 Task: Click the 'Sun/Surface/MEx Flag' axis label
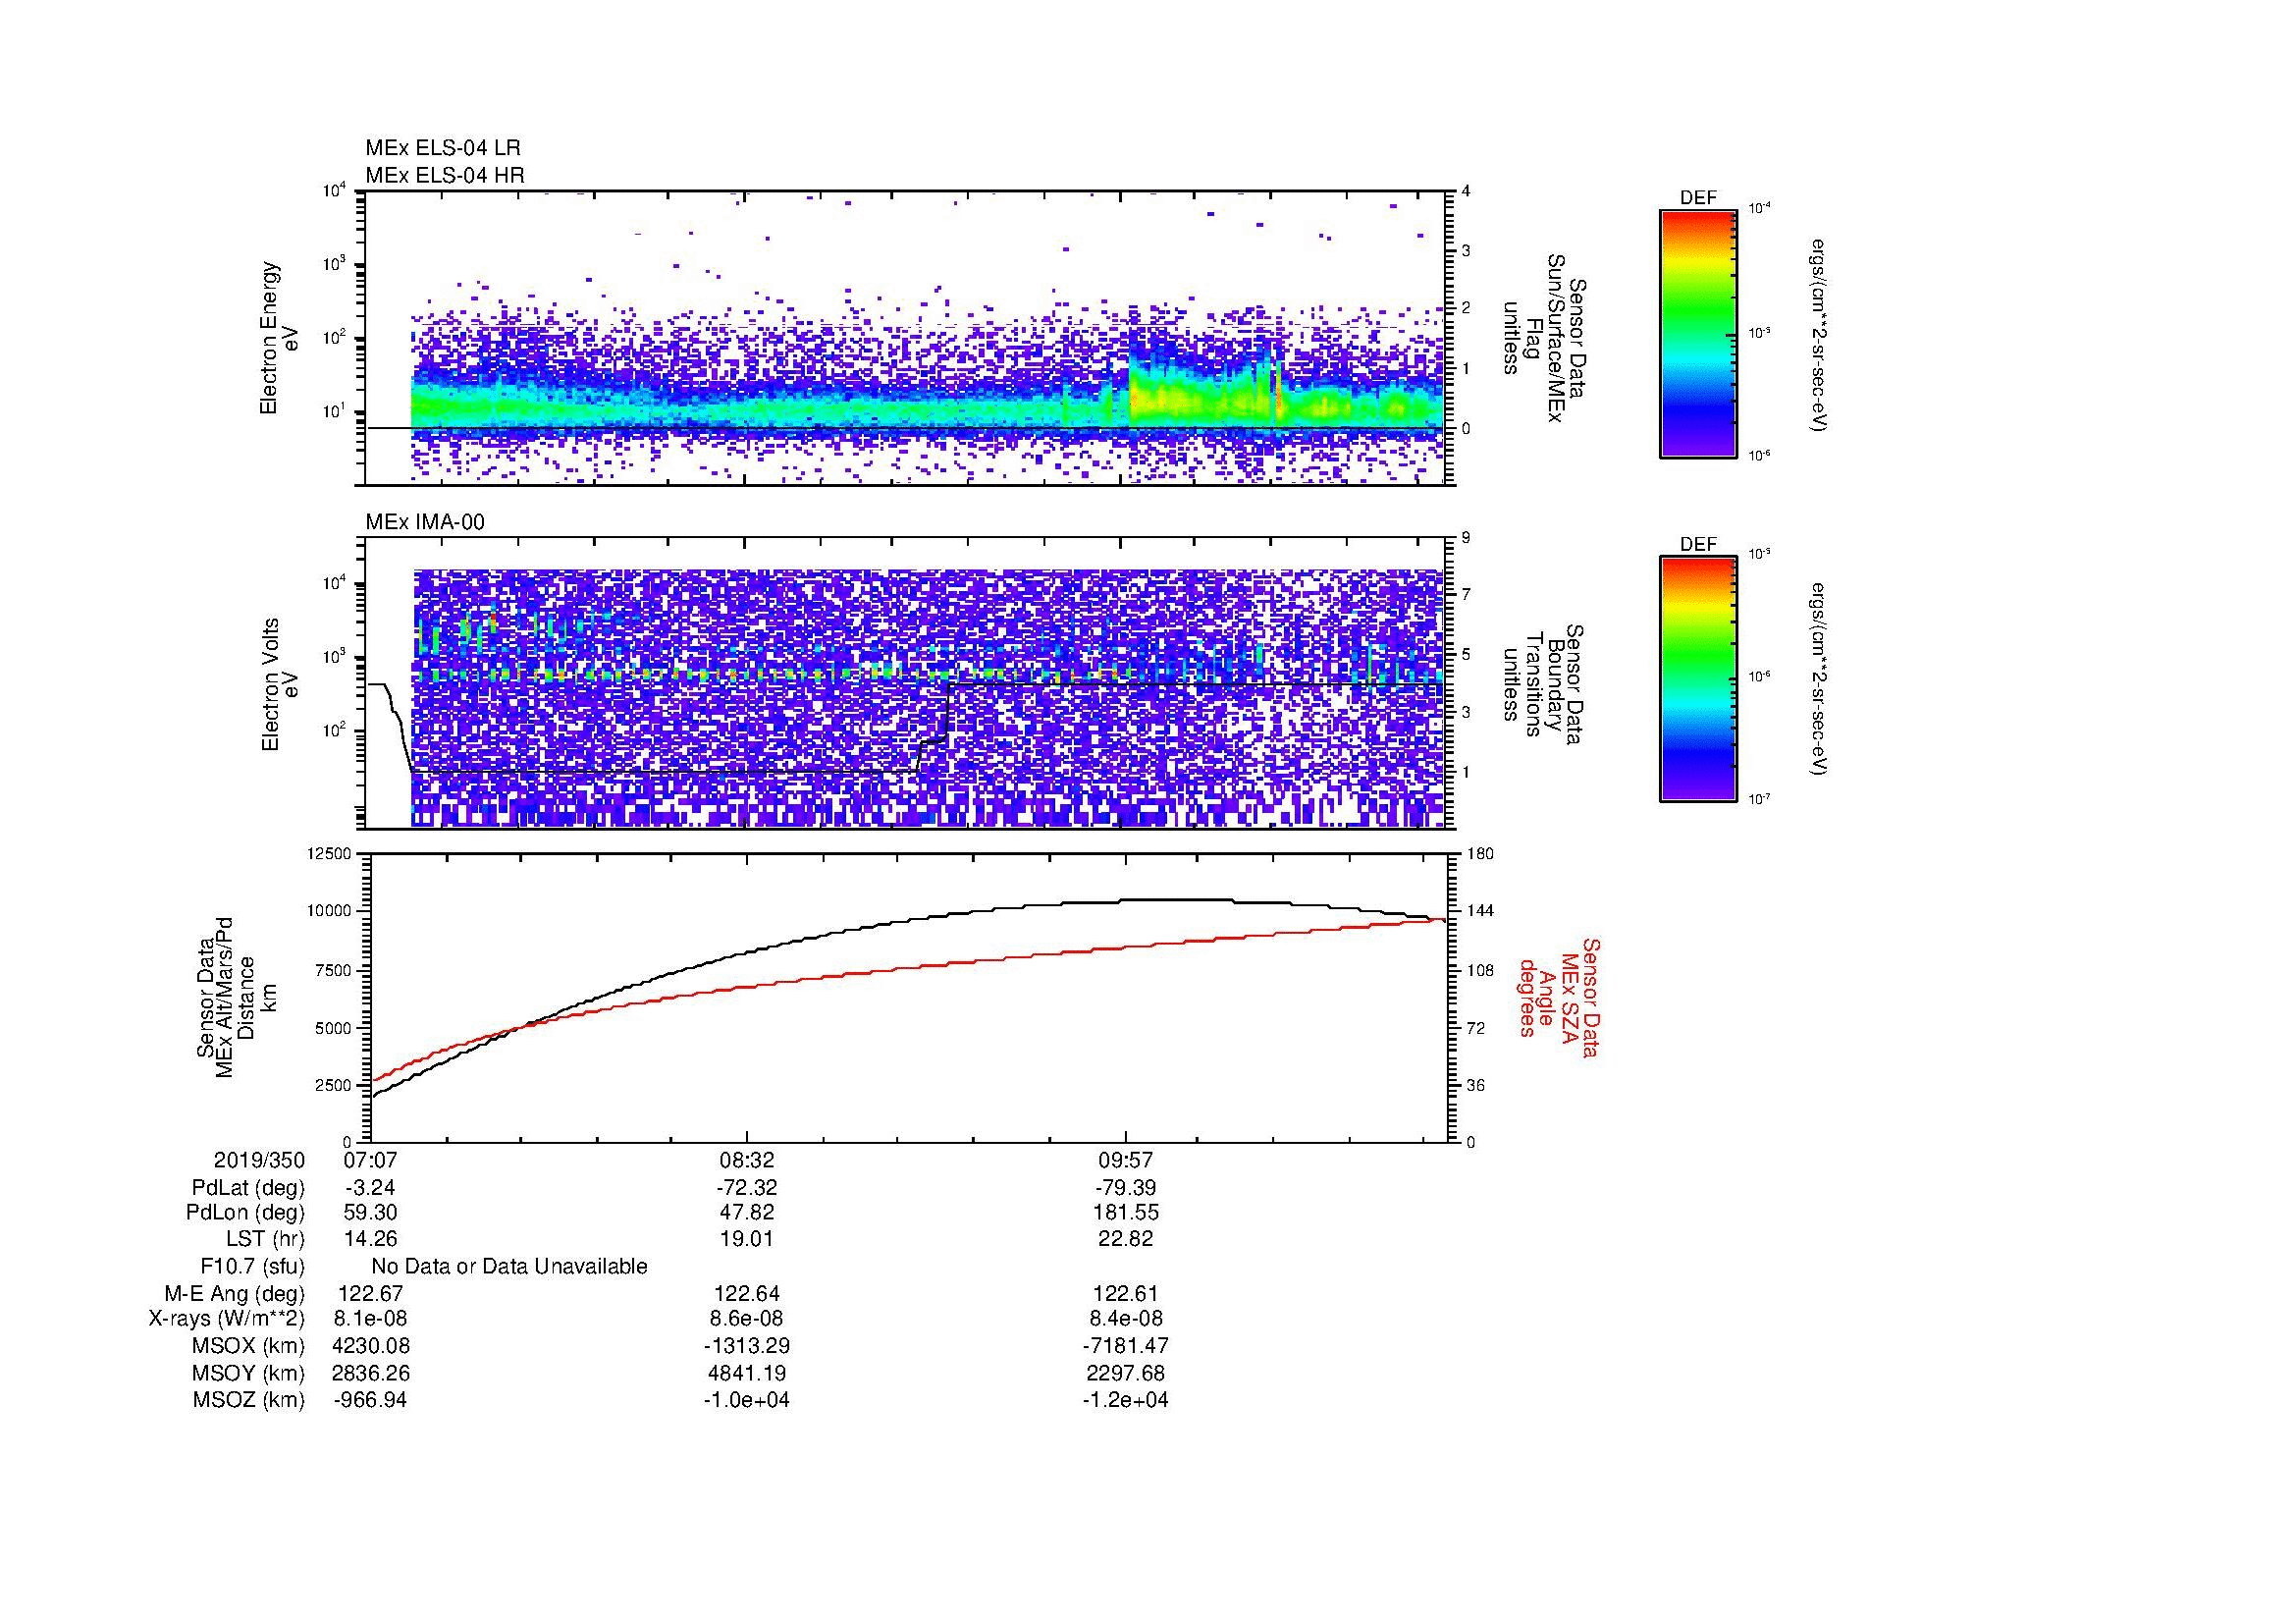[x=1543, y=338]
